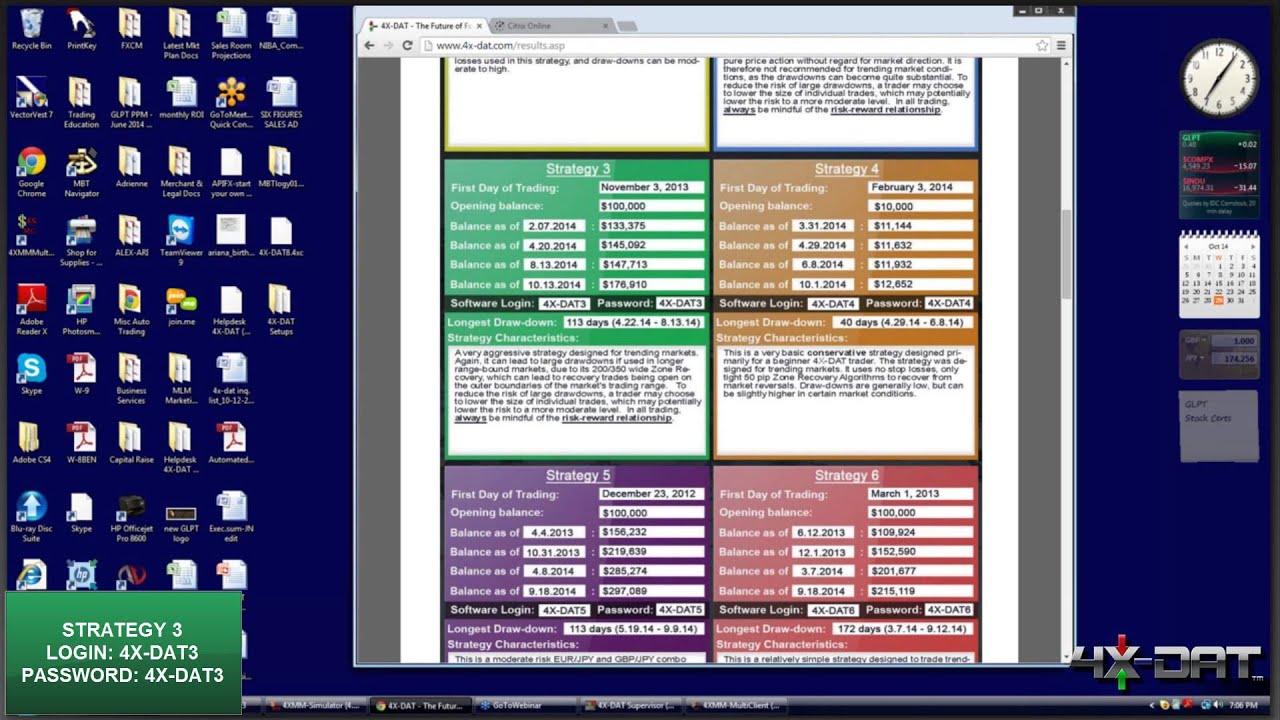This screenshot has width=1280, height=720.
Task: Open 4X-DAT8.4xc file icon
Action: tap(281, 236)
